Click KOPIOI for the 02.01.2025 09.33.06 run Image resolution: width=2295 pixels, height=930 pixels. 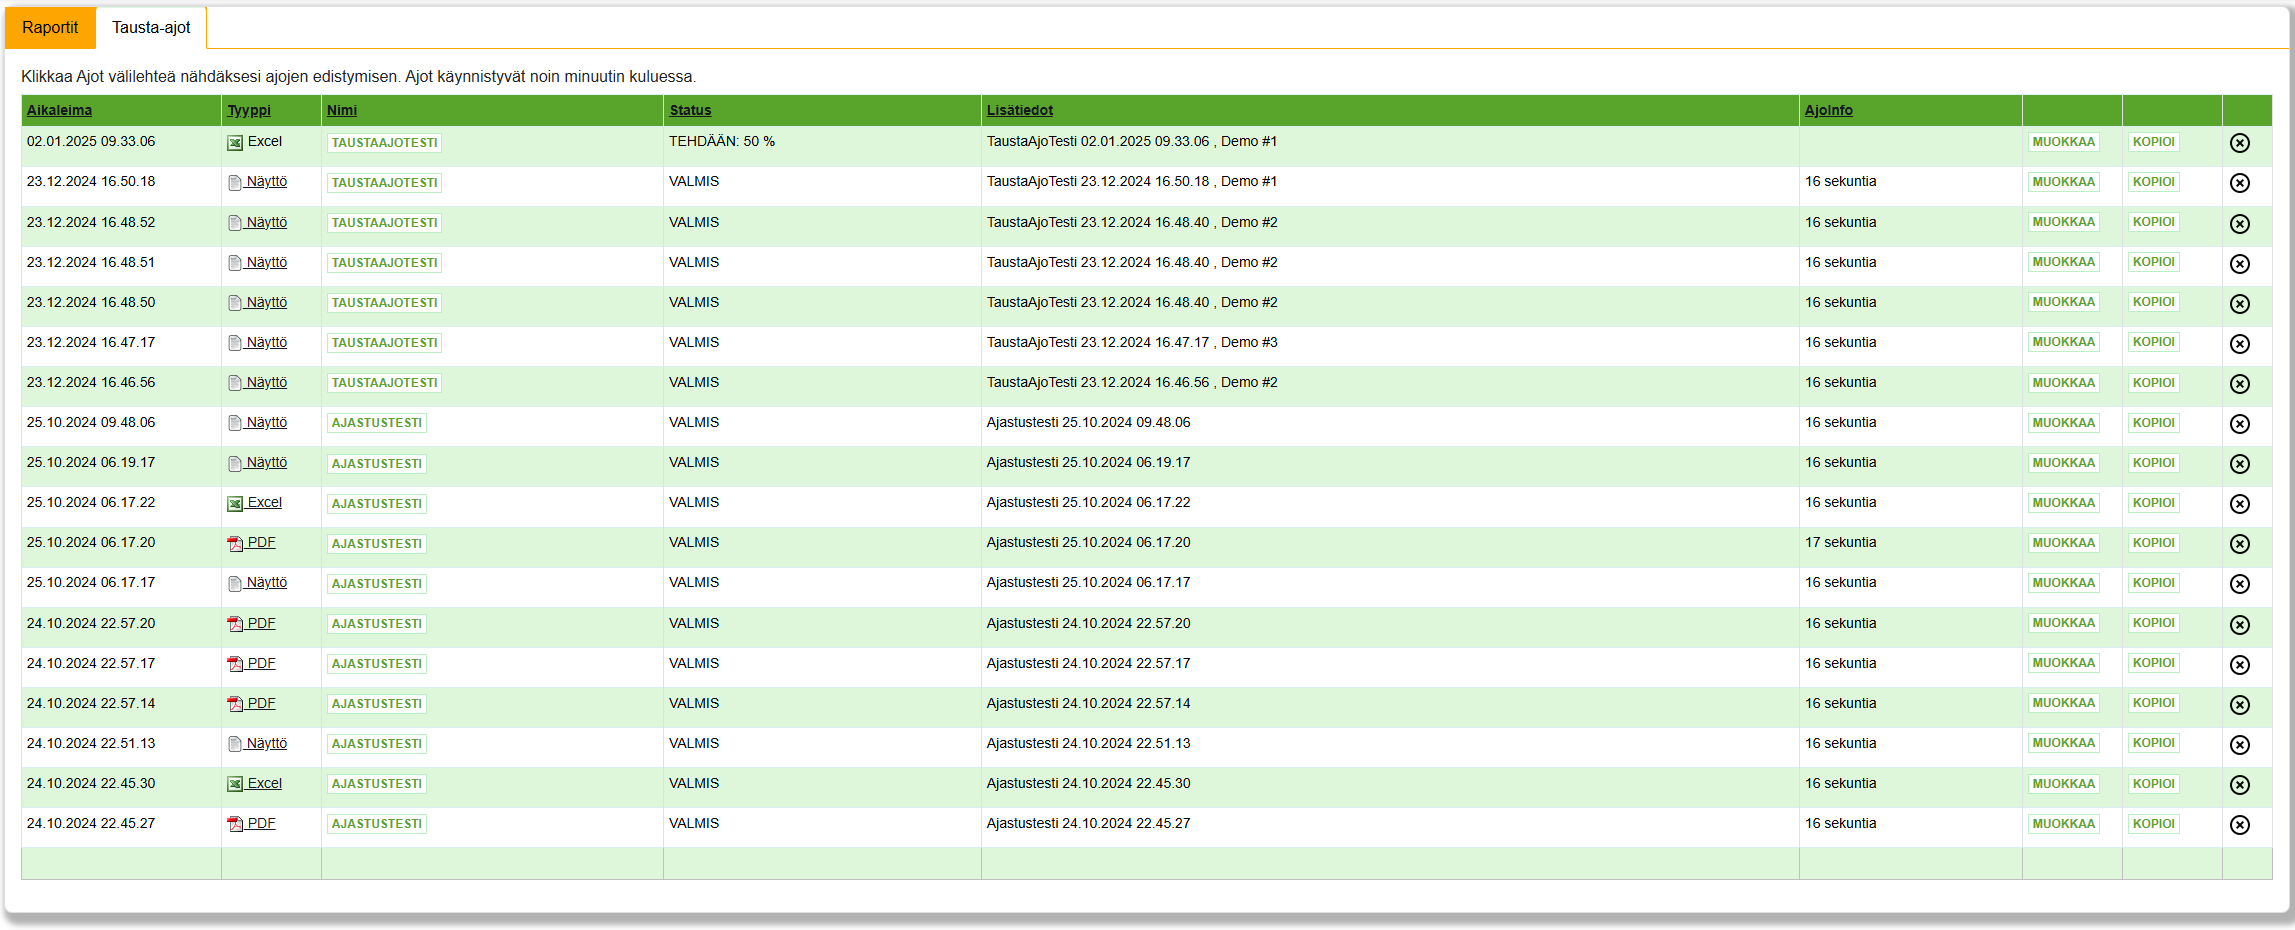2153,142
